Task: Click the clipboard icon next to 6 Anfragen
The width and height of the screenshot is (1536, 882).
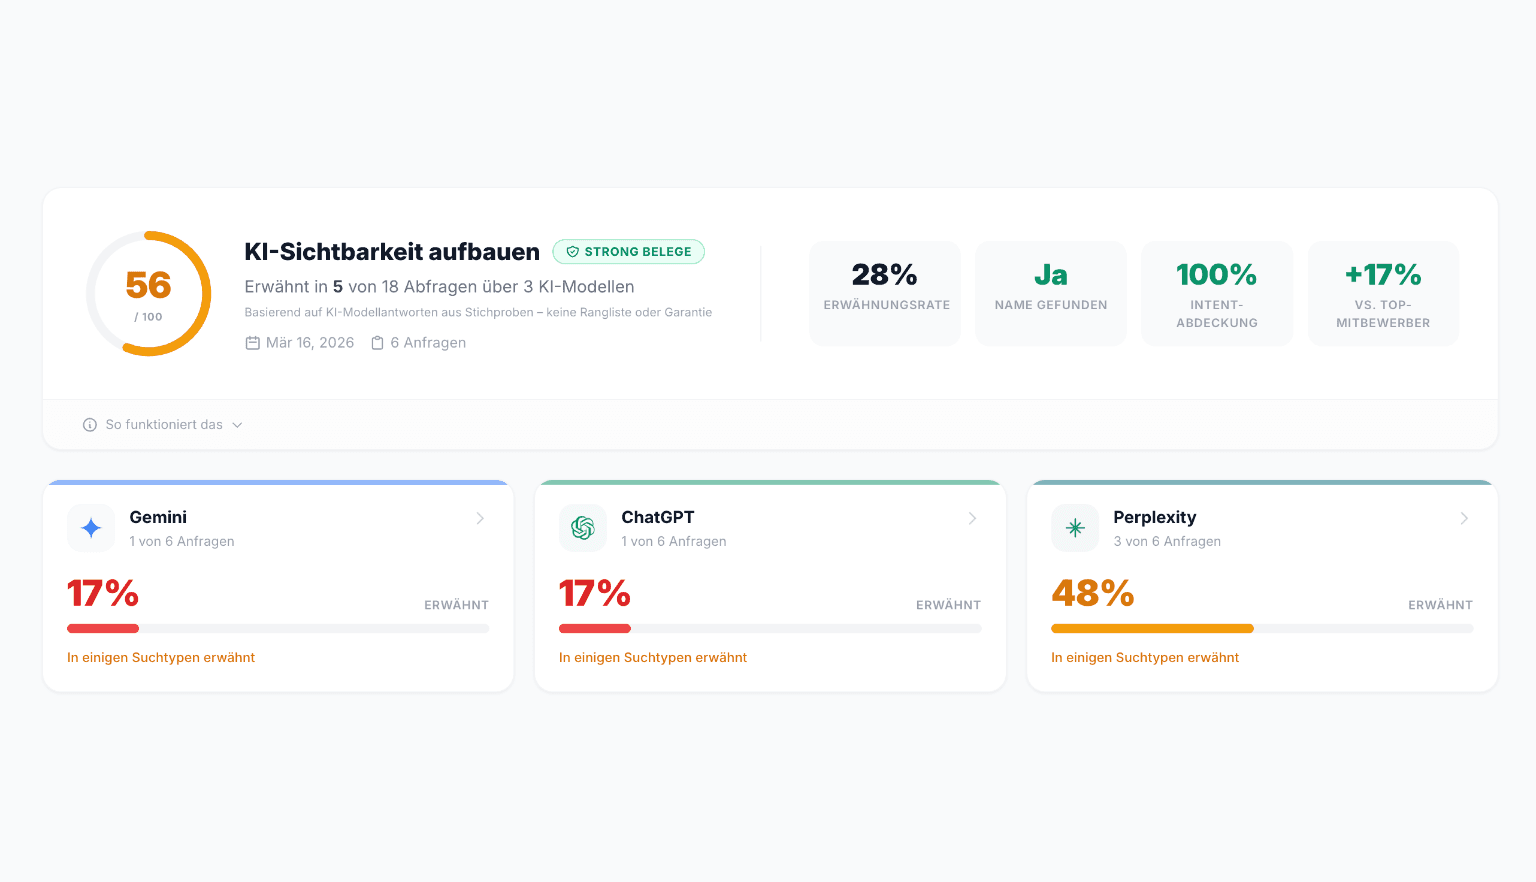Action: (x=377, y=343)
